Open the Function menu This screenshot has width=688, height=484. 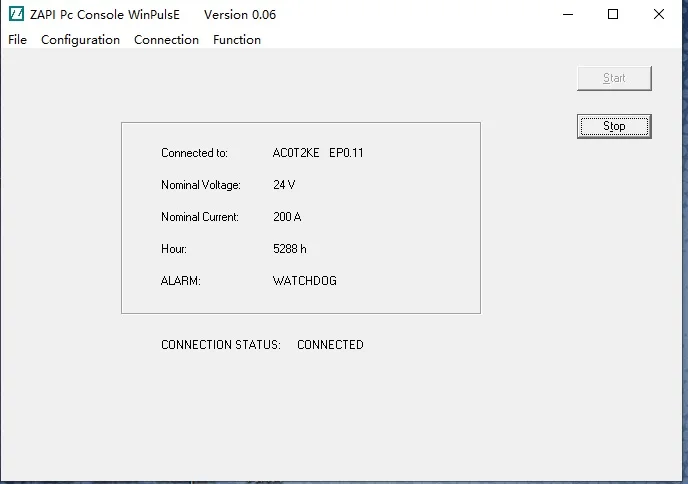coord(237,40)
